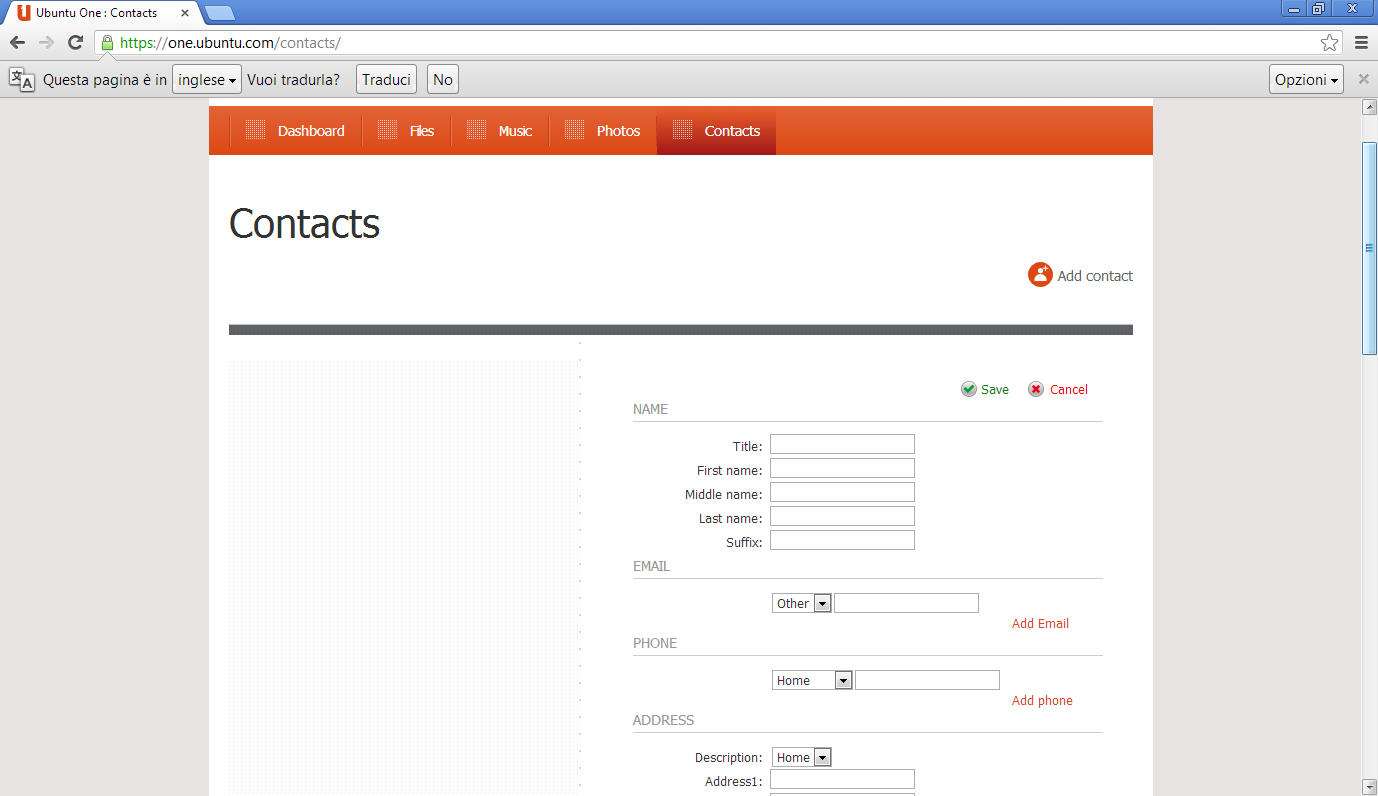The image size is (1378, 796).
Task: Click the Add Email link
Action: [1040, 623]
